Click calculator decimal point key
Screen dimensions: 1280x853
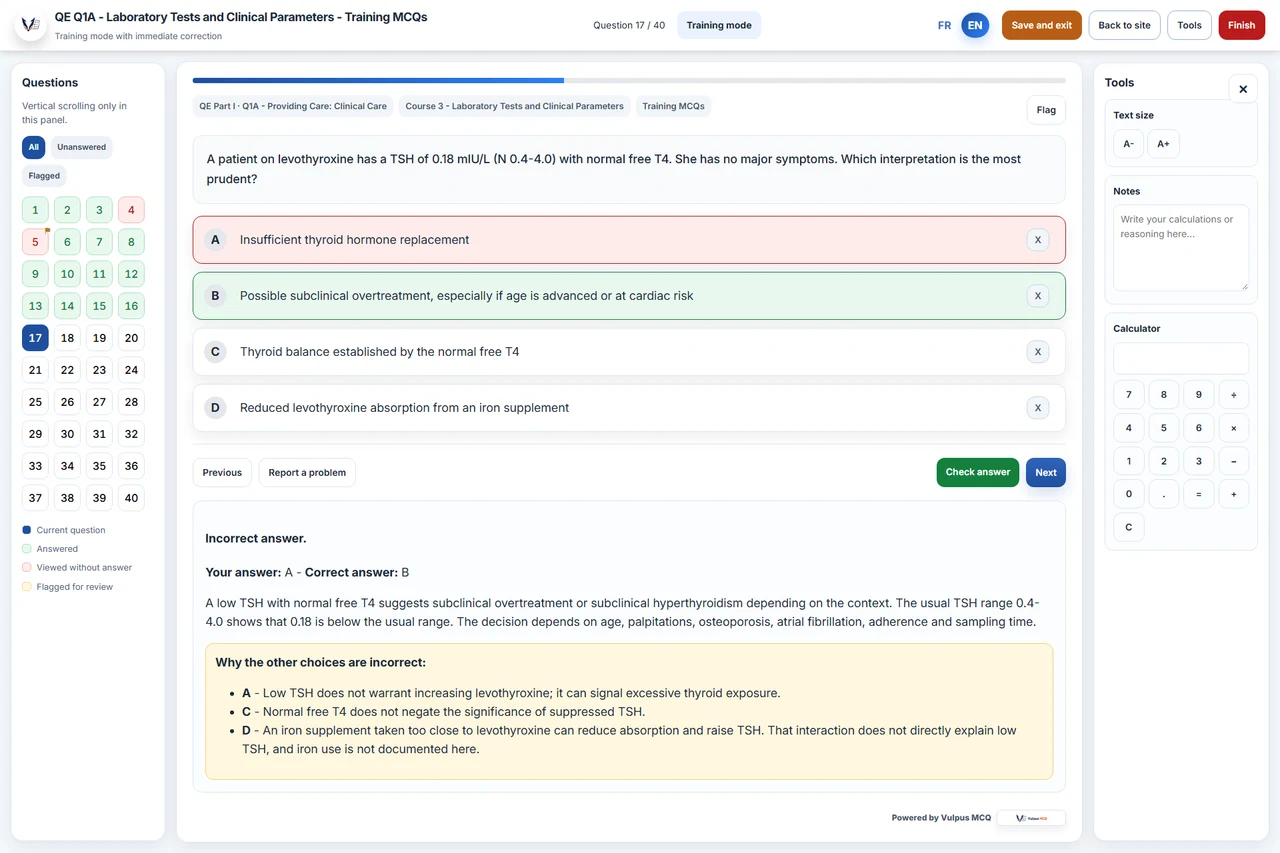point(1163,494)
